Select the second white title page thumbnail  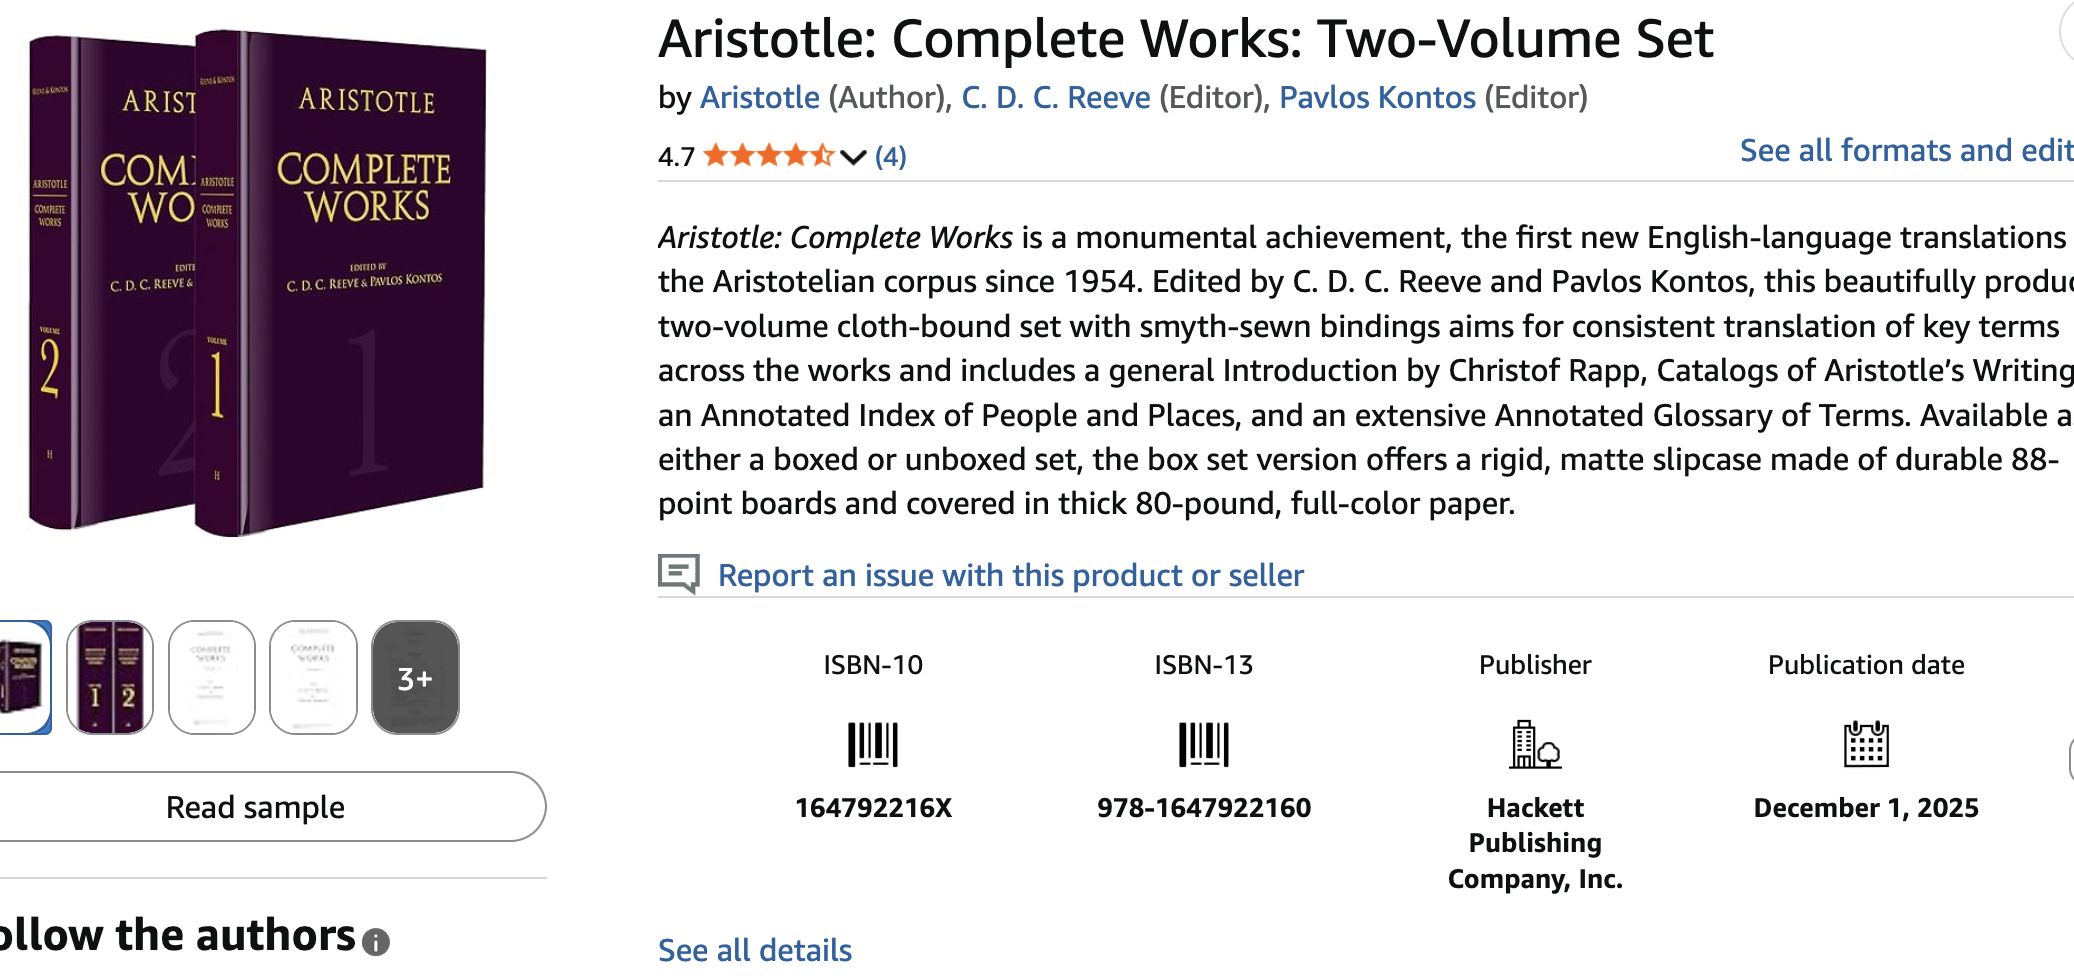click(313, 678)
